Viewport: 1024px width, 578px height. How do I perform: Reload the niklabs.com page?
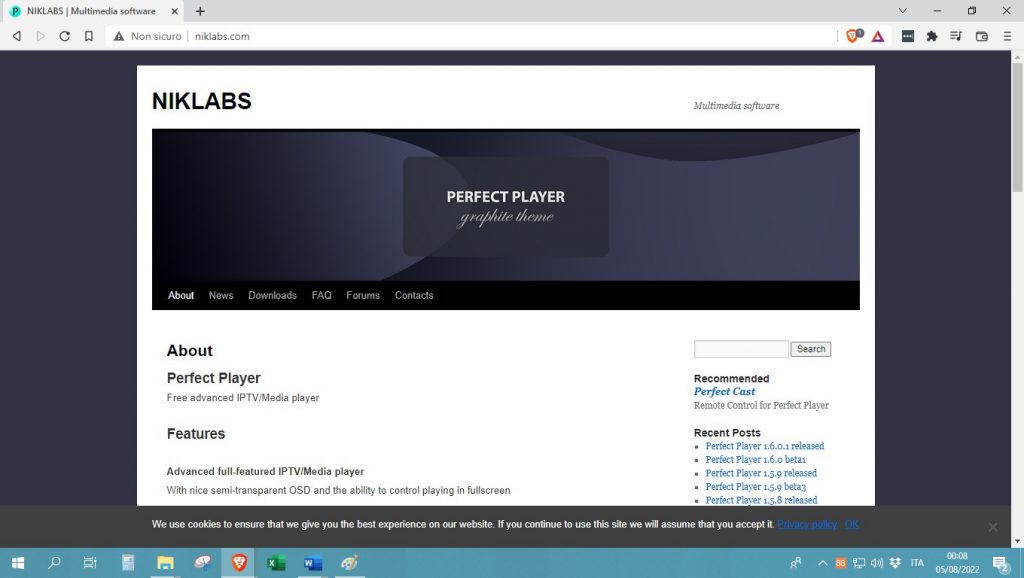pyautogui.click(x=64, y=36)
